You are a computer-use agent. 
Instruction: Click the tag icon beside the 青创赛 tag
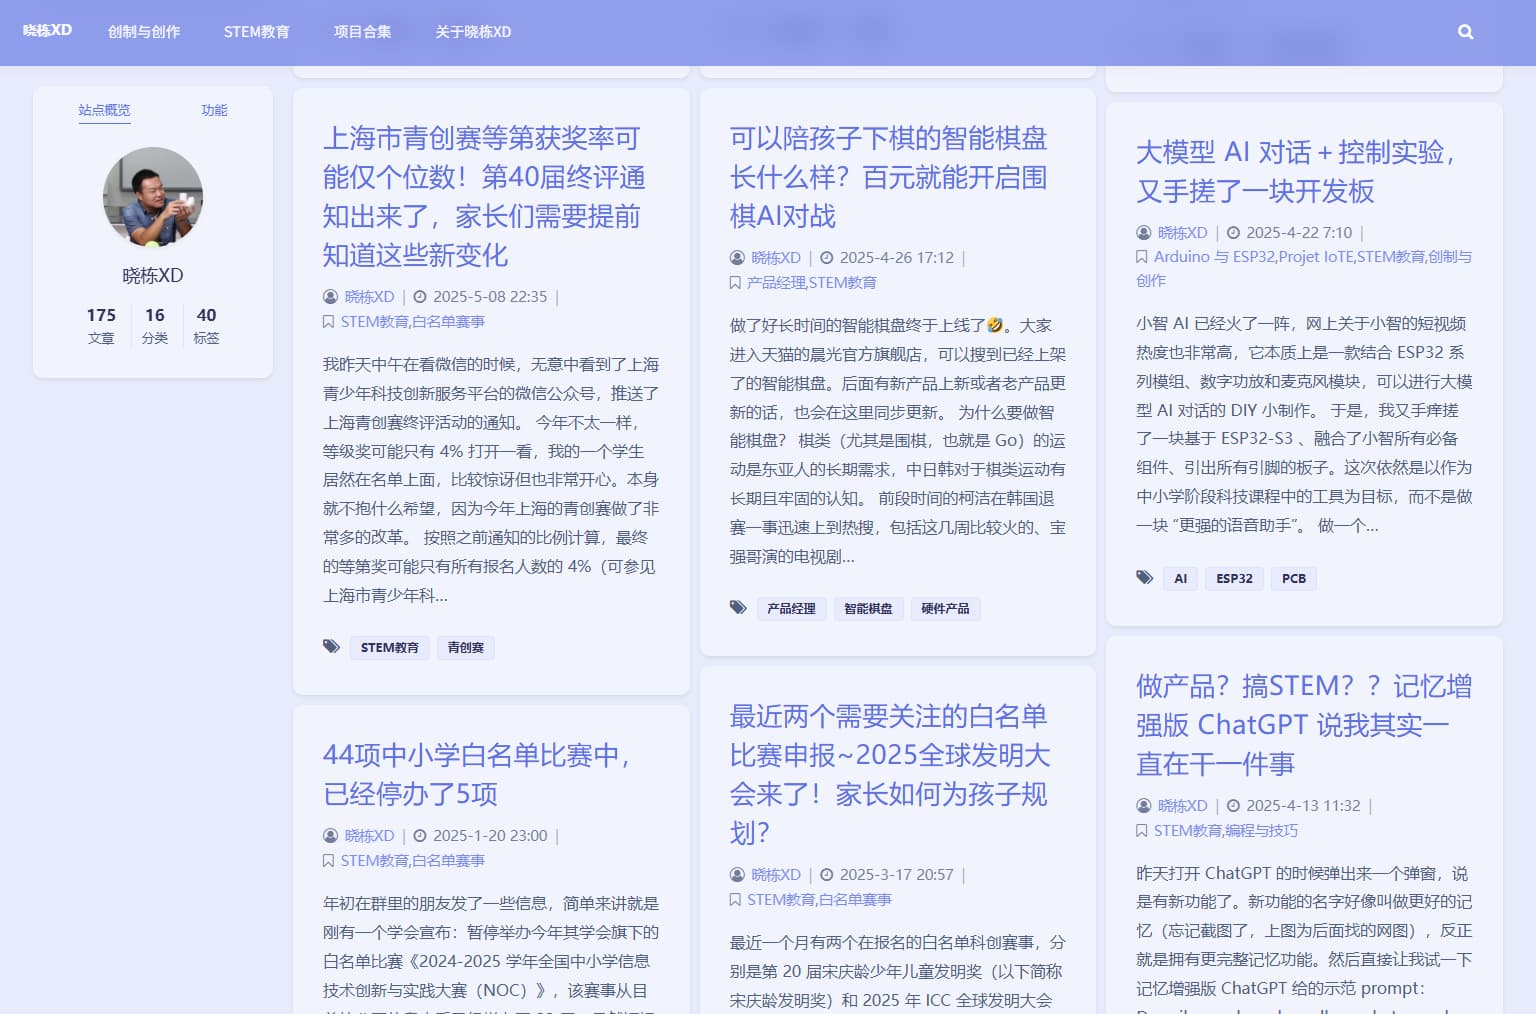(331, 647)
